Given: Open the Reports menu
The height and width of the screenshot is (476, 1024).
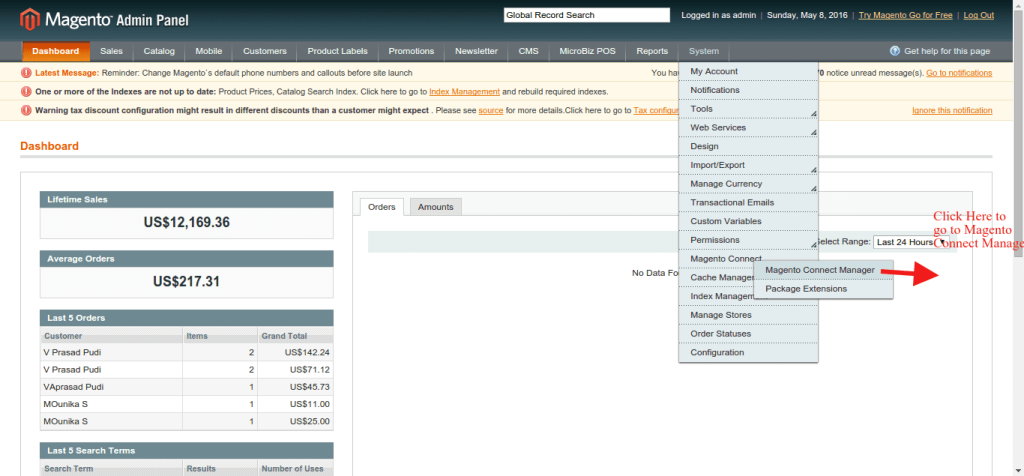Looking at the screenshot, I should pos(652,51).
